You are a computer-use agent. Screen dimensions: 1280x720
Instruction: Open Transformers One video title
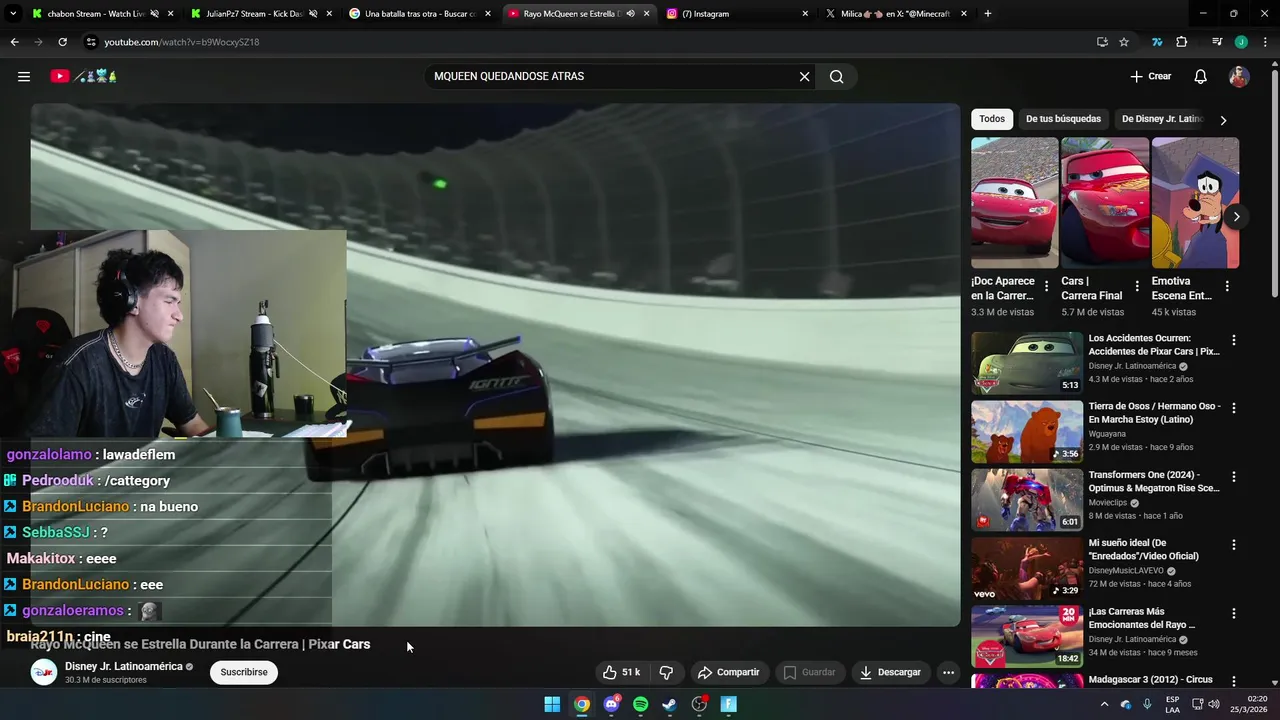(x=1154, y=481)
